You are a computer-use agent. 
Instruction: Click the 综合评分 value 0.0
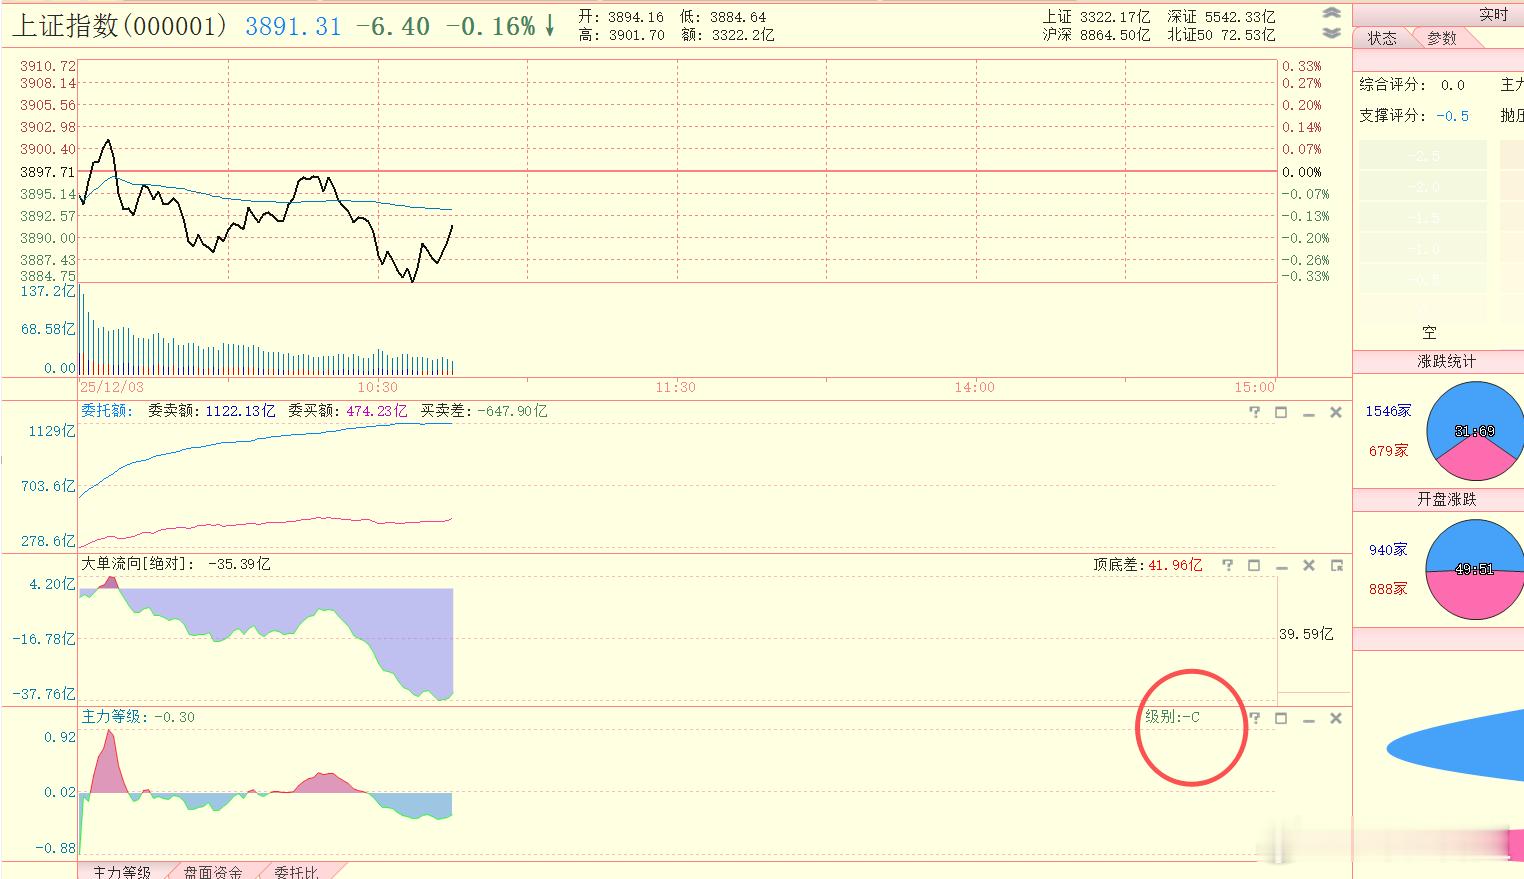click(x=1453, y=85)
